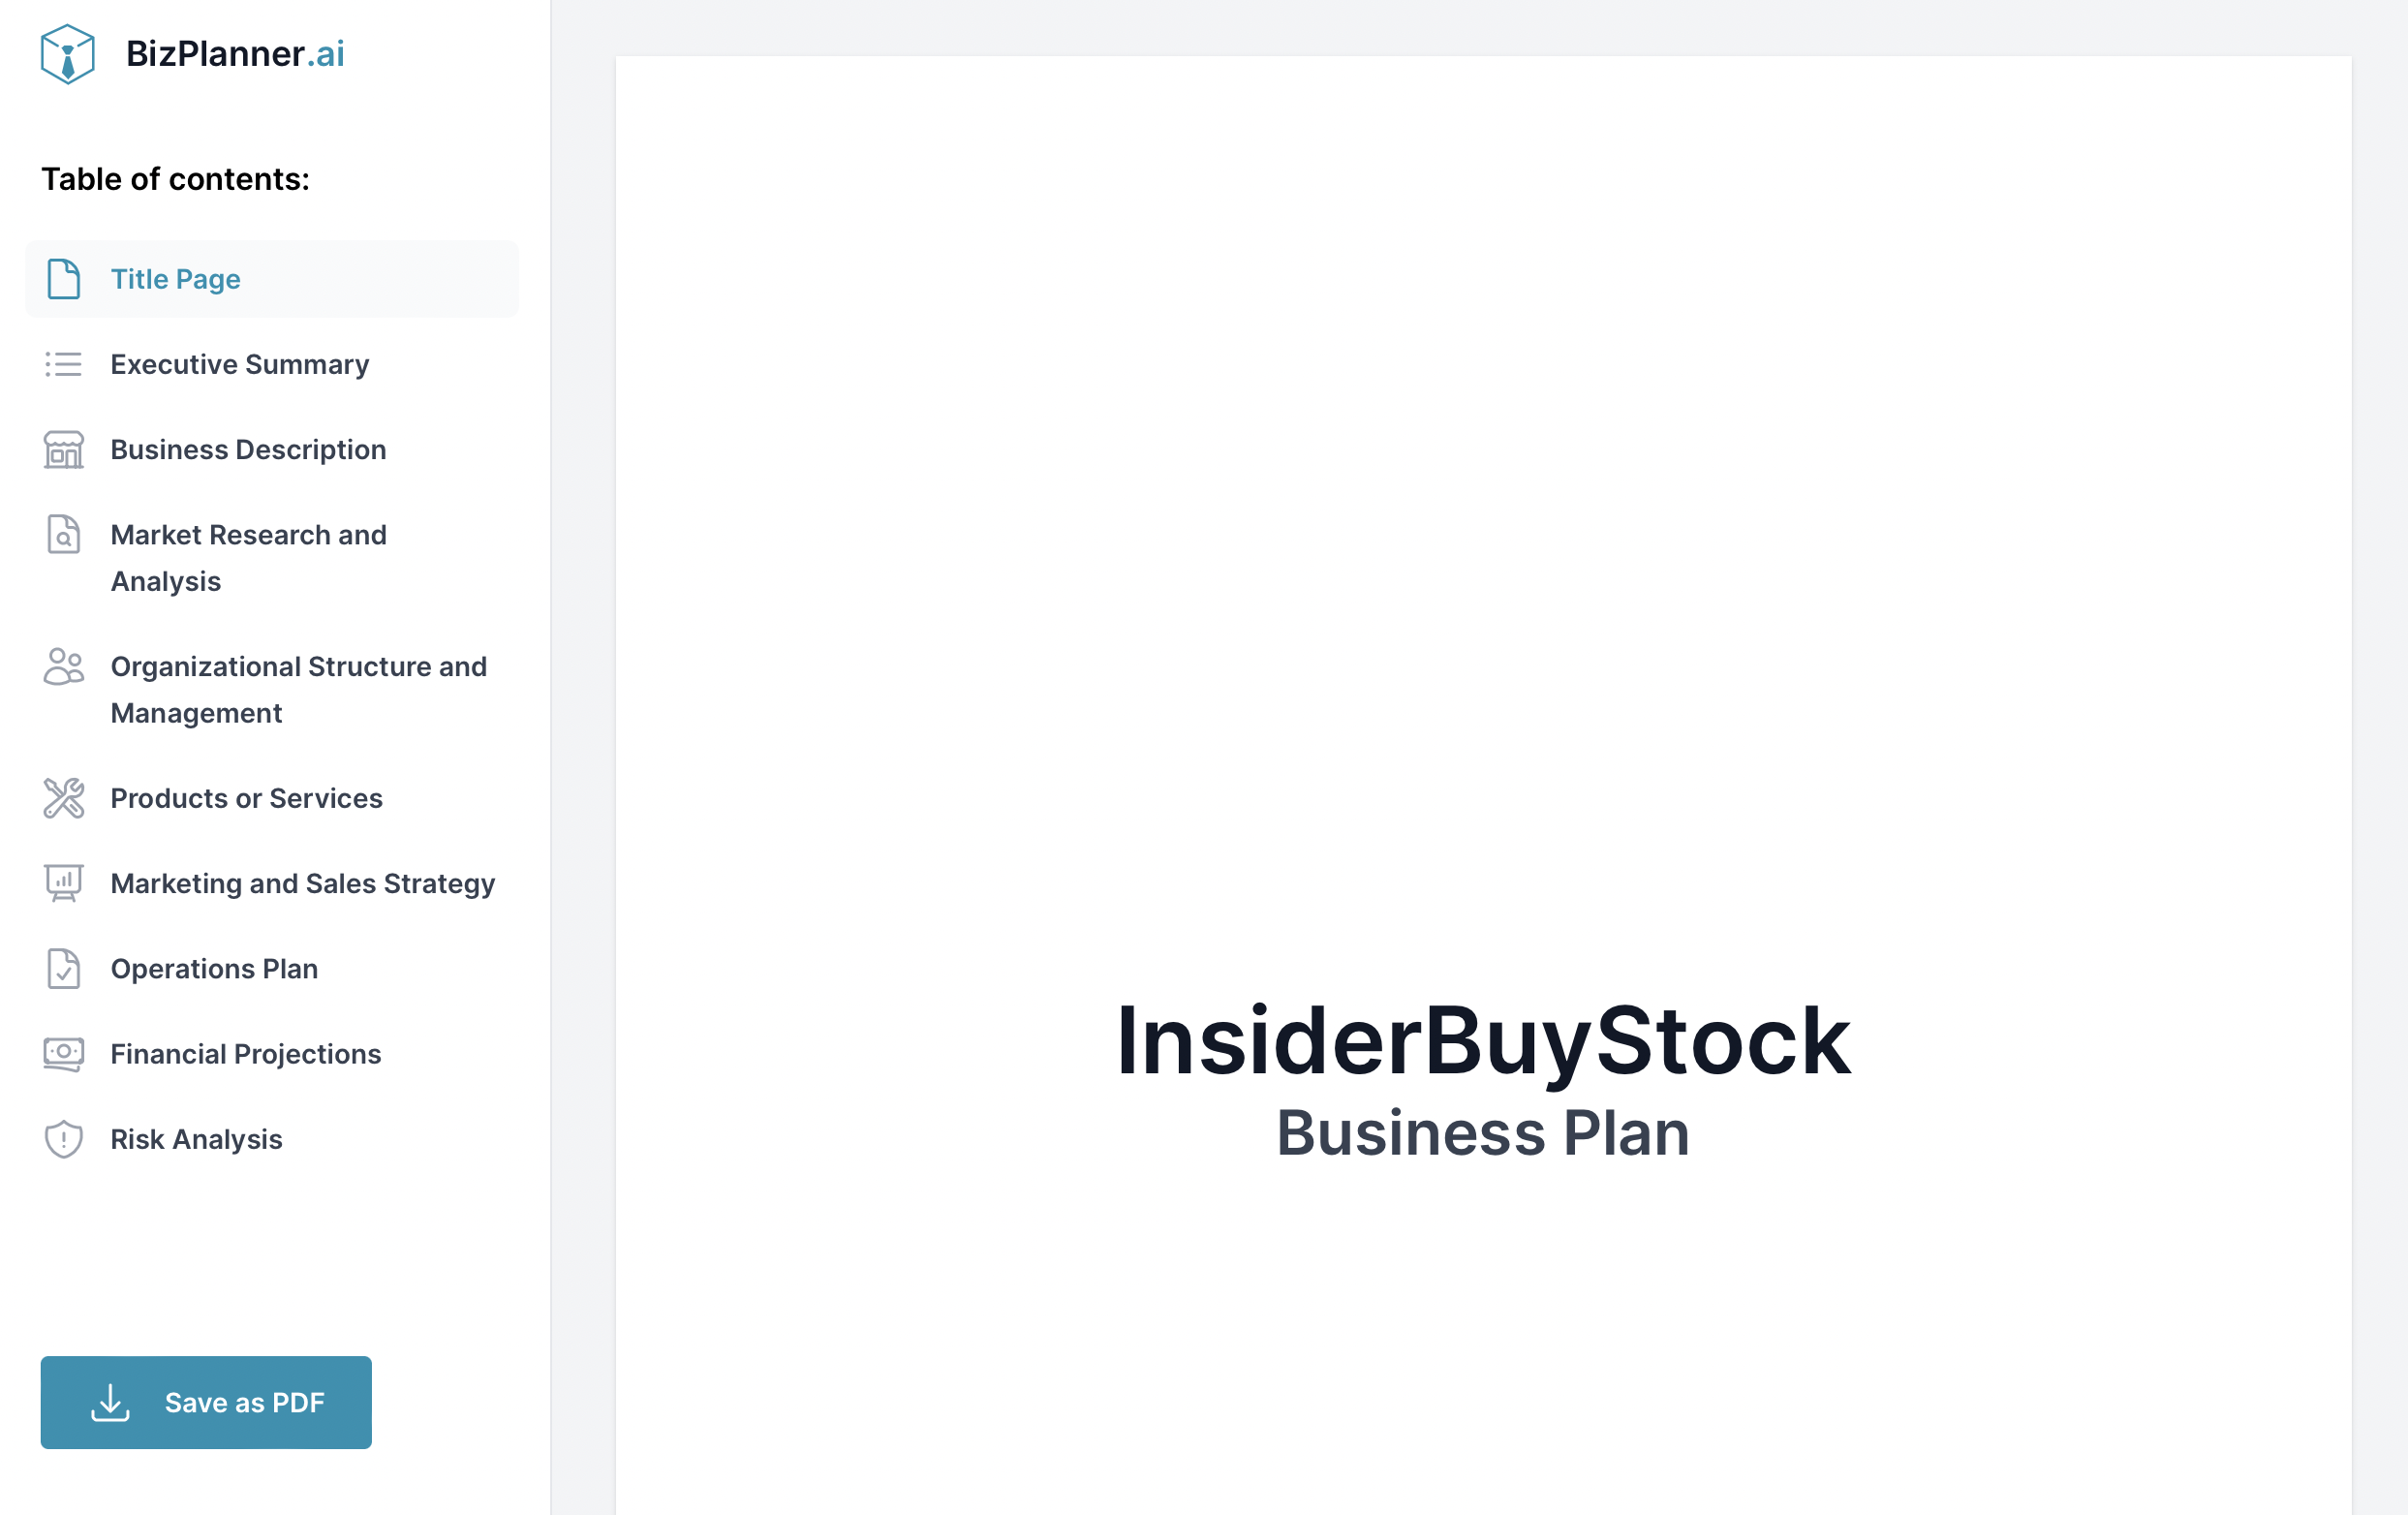Click the Business Description storefront icon
This screenshot has width=2408, height=1515.
(x=64, y=450)
